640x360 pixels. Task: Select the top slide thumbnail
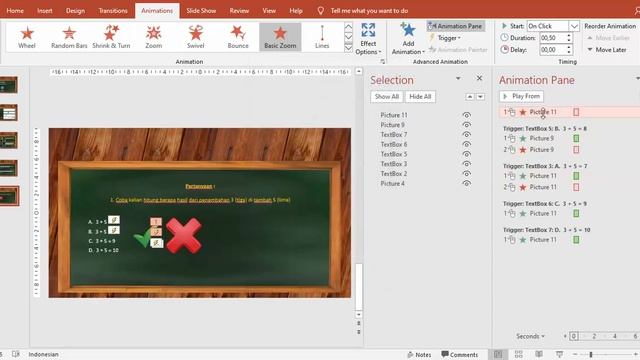(x=9, y=85)
